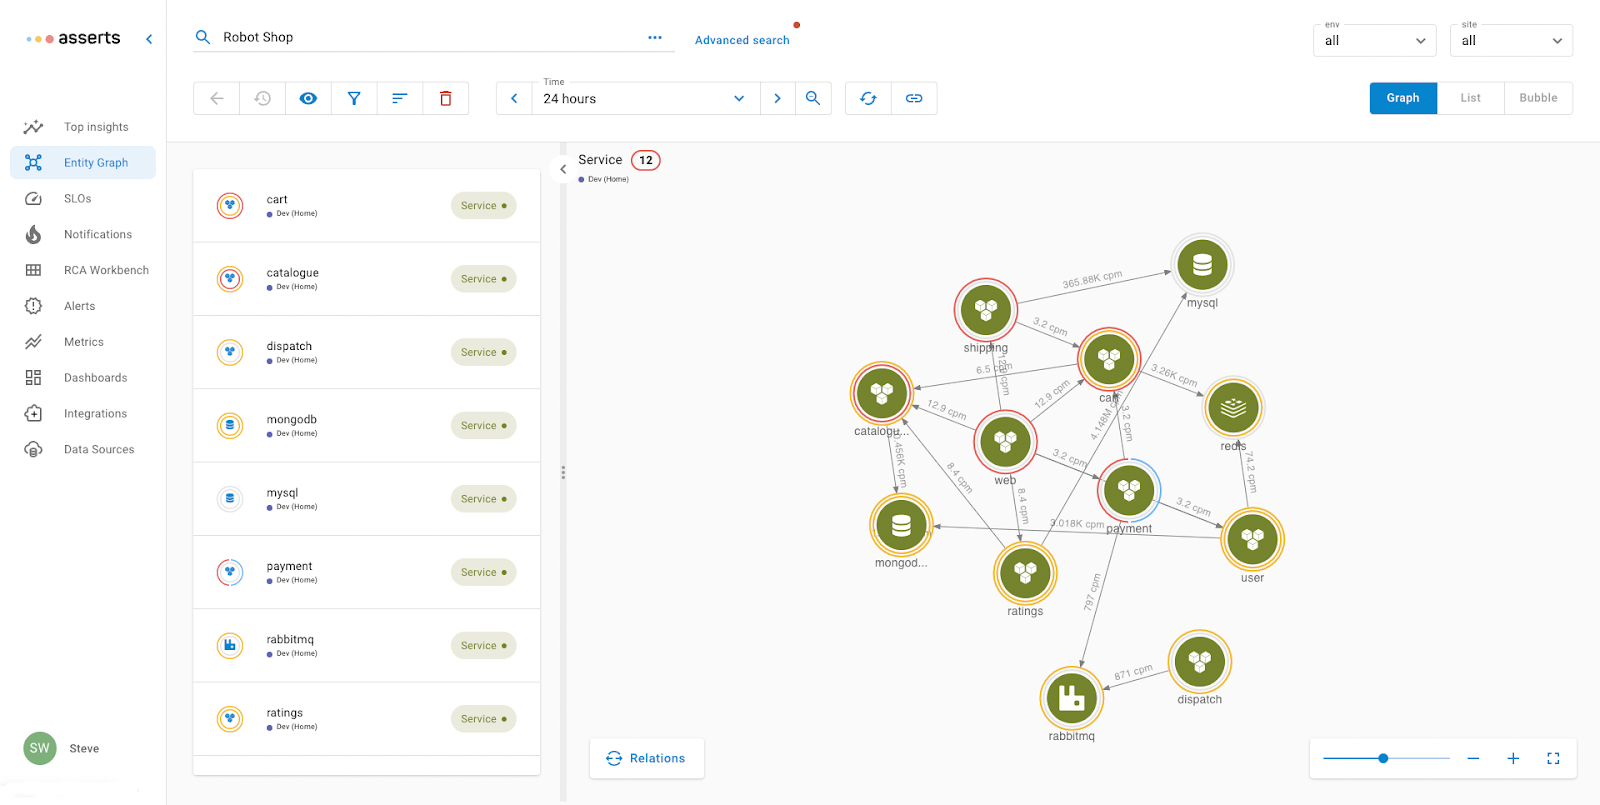
Task: Open the 24 hours time dropdown
Action: (x=643, y=98)
